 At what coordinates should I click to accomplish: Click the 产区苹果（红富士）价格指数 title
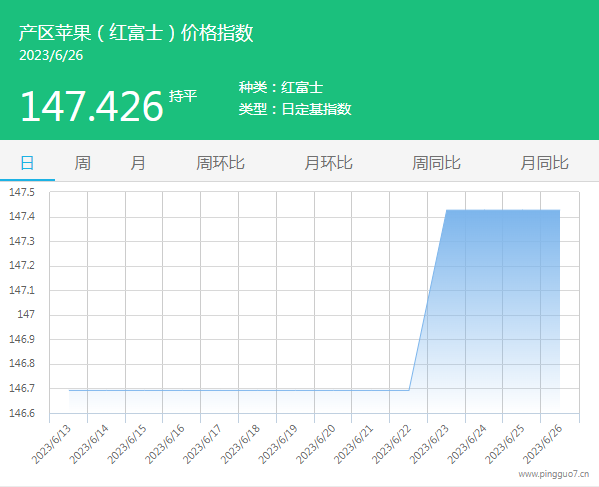click(136, 32)
